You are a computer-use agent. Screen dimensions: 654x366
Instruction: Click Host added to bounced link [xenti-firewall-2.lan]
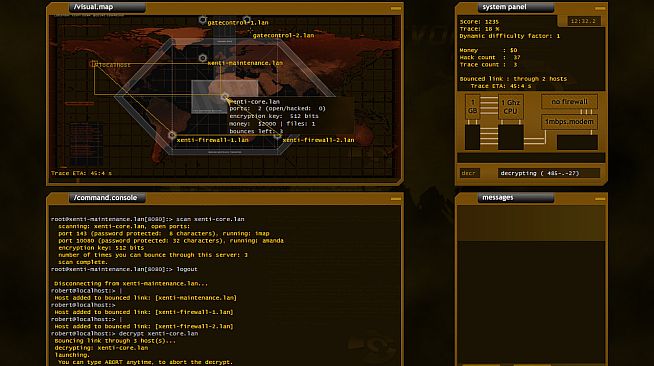pos(144,326)
